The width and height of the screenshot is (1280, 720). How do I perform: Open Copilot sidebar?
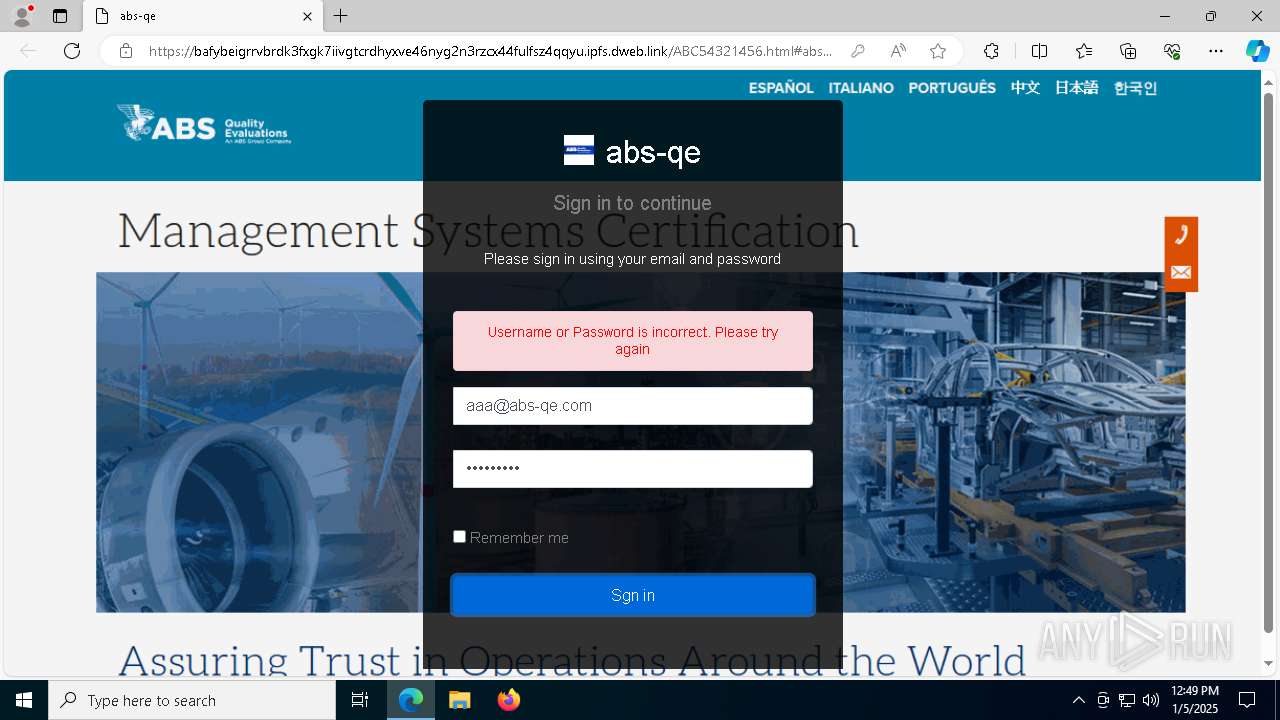coord(1257,51)
